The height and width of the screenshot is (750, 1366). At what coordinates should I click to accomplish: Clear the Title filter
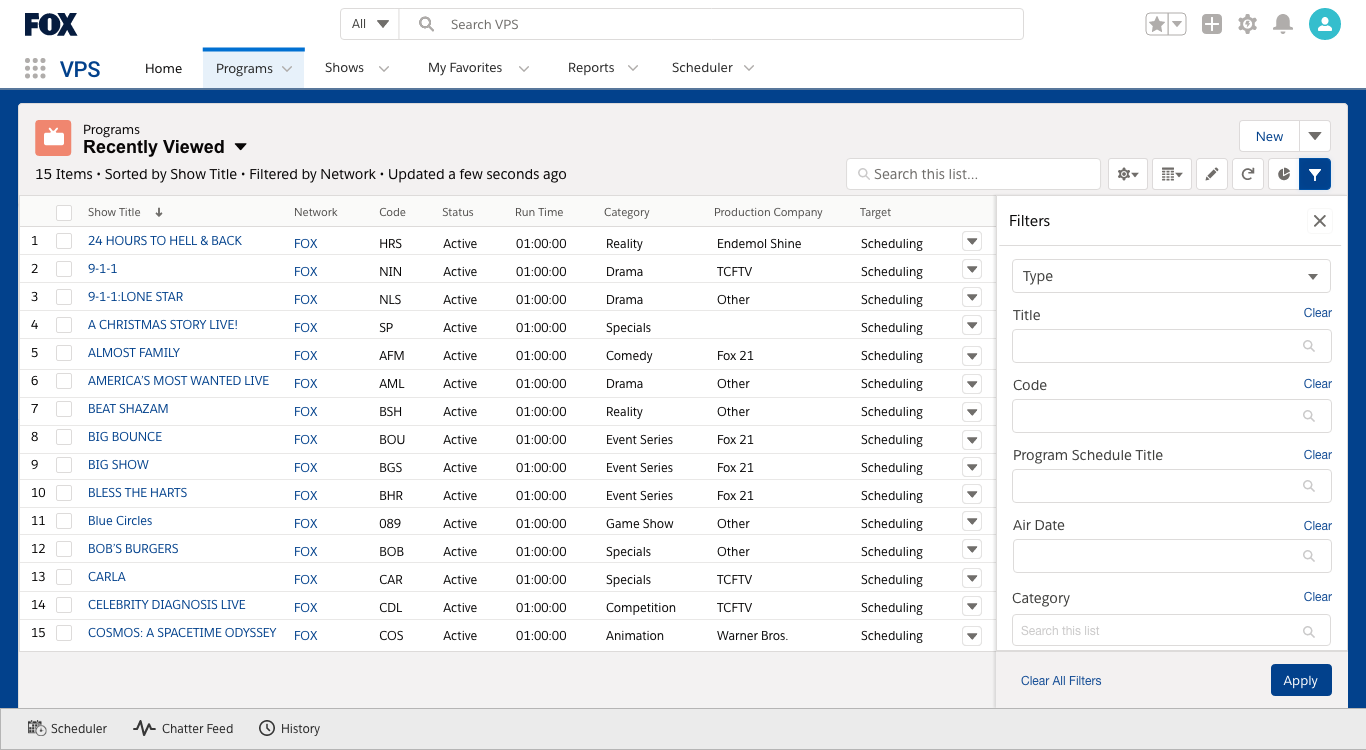click(1317, 313)
